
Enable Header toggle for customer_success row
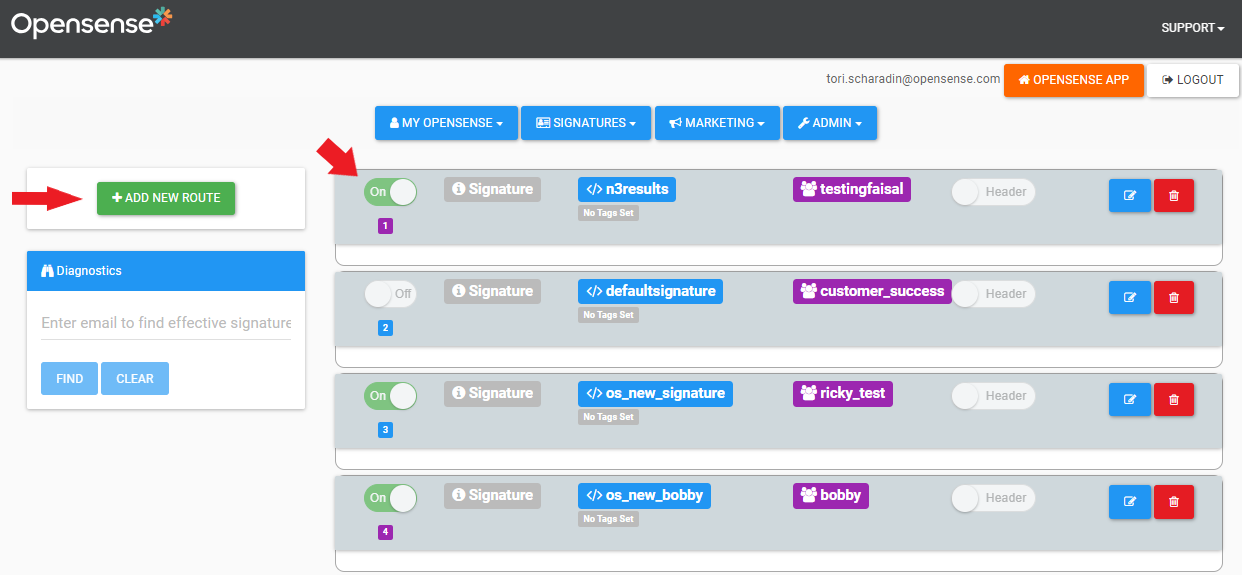993,294
